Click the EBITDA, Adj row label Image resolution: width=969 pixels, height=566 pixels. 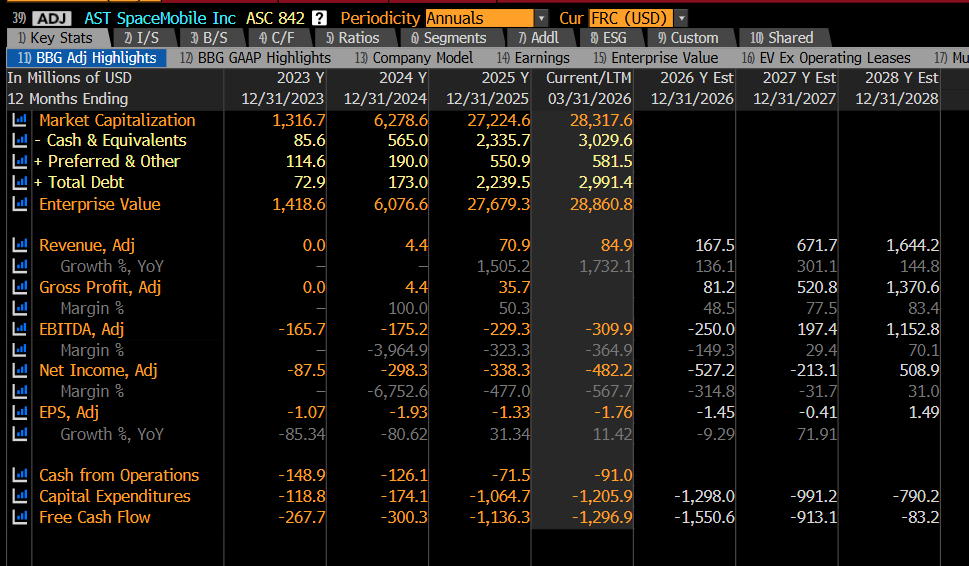[82, 329]
